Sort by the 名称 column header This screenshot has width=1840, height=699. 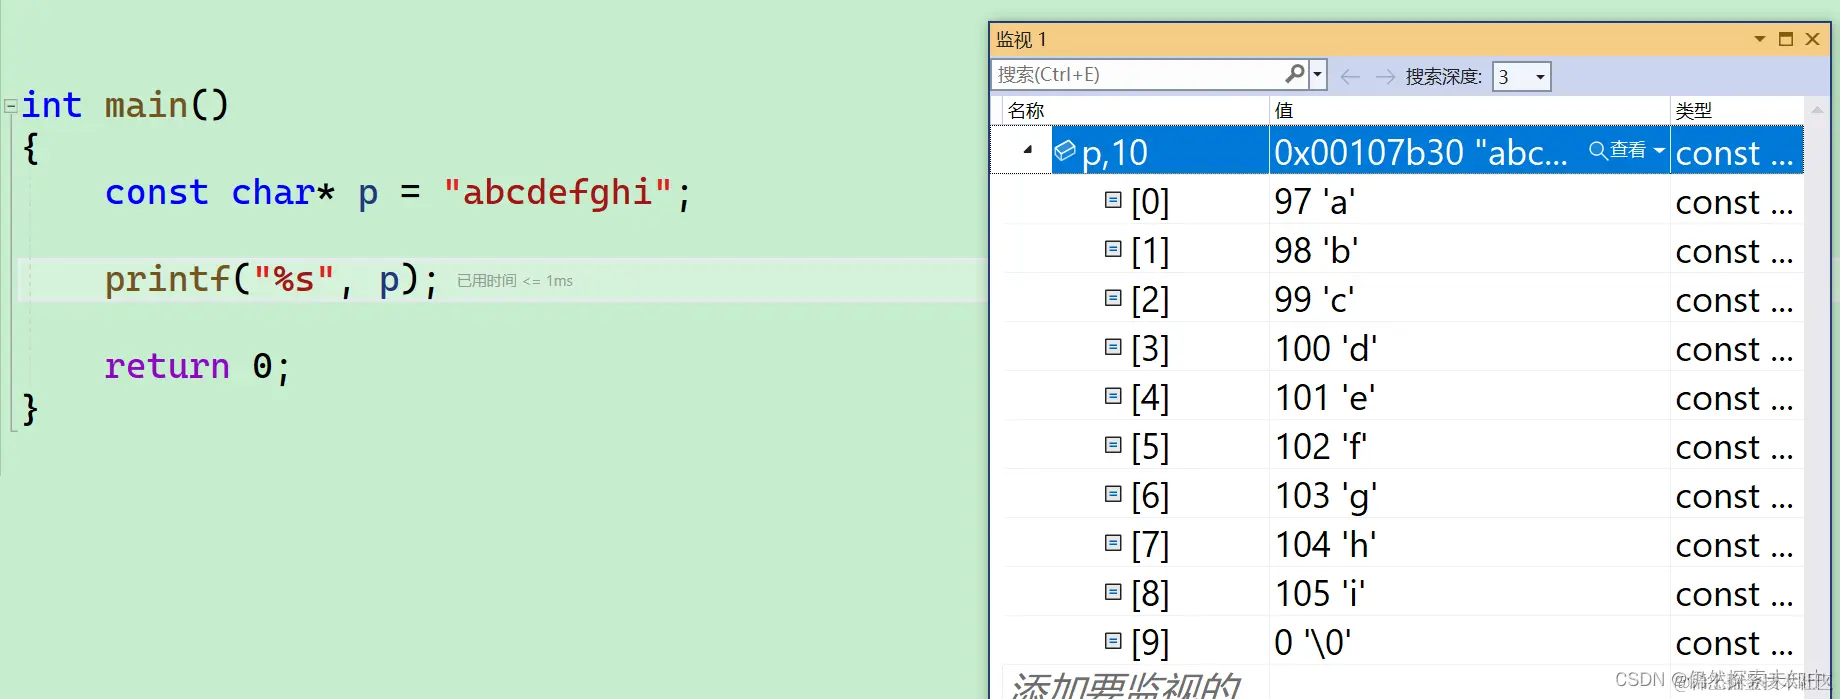coord(1135,110)
